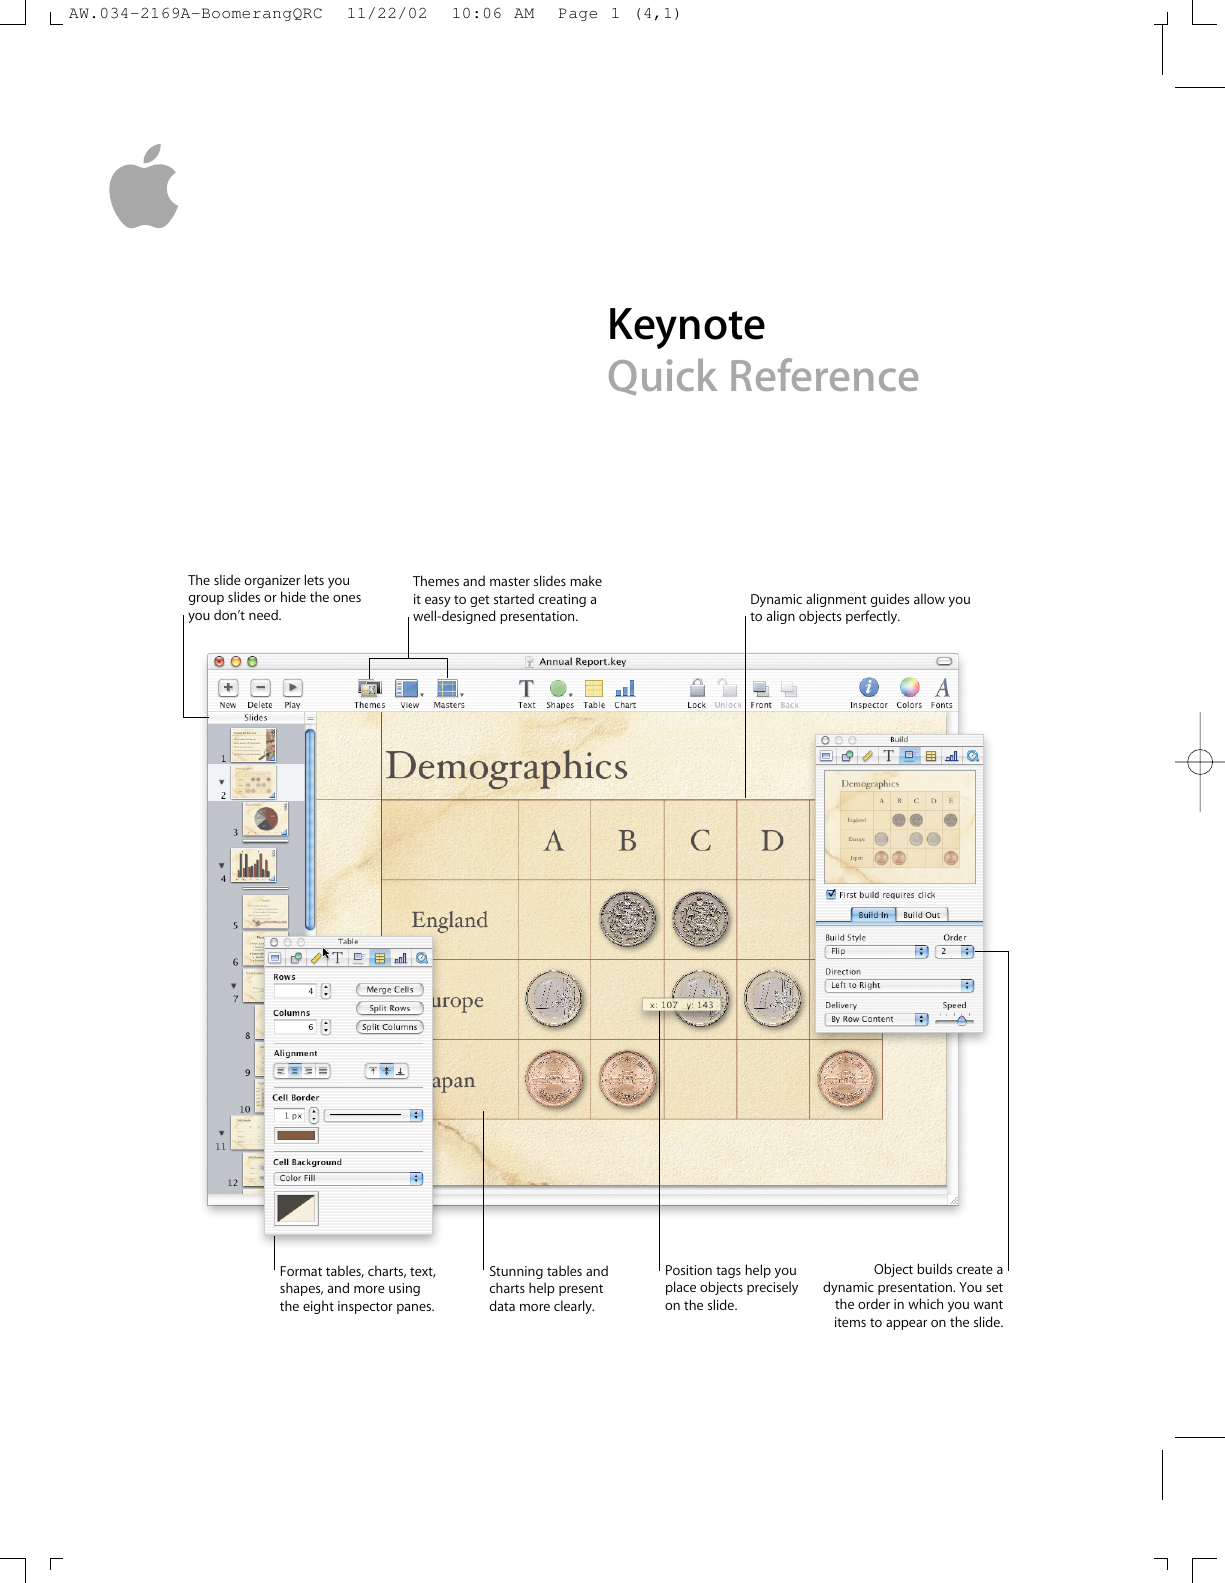
Task: Add a text box with Text icon
Action: click(527, 688)
